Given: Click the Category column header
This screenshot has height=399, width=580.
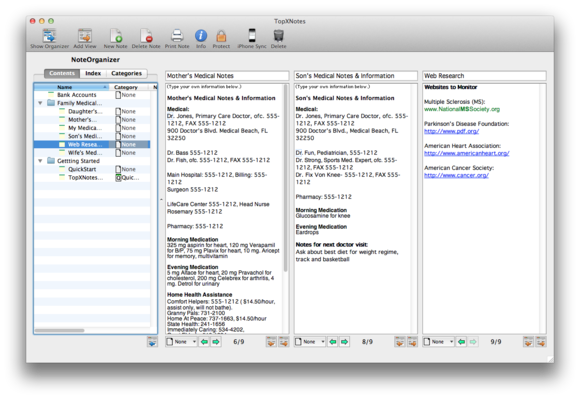Looking at the screenshot, I should click(x=129, y=87).
